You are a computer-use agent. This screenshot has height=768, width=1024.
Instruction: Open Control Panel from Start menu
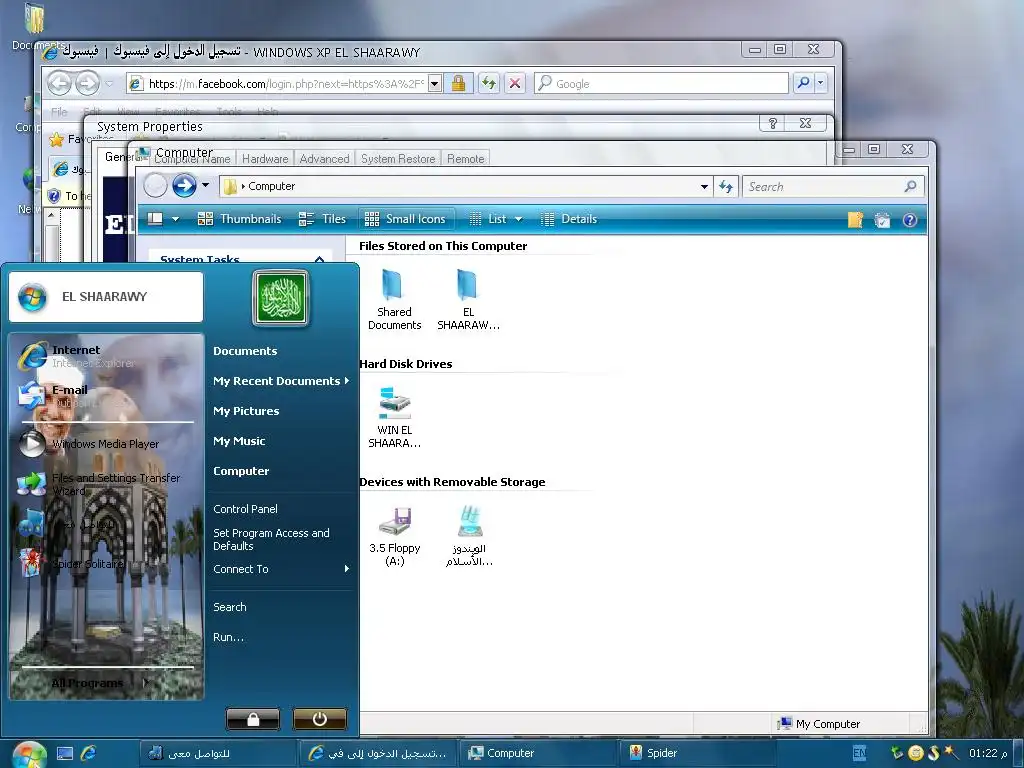245,509
